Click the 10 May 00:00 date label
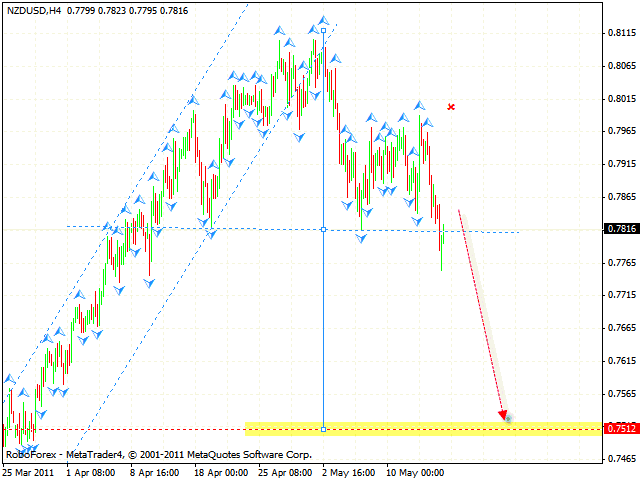Viewport: 640px width, 480px height. (414, 471)
